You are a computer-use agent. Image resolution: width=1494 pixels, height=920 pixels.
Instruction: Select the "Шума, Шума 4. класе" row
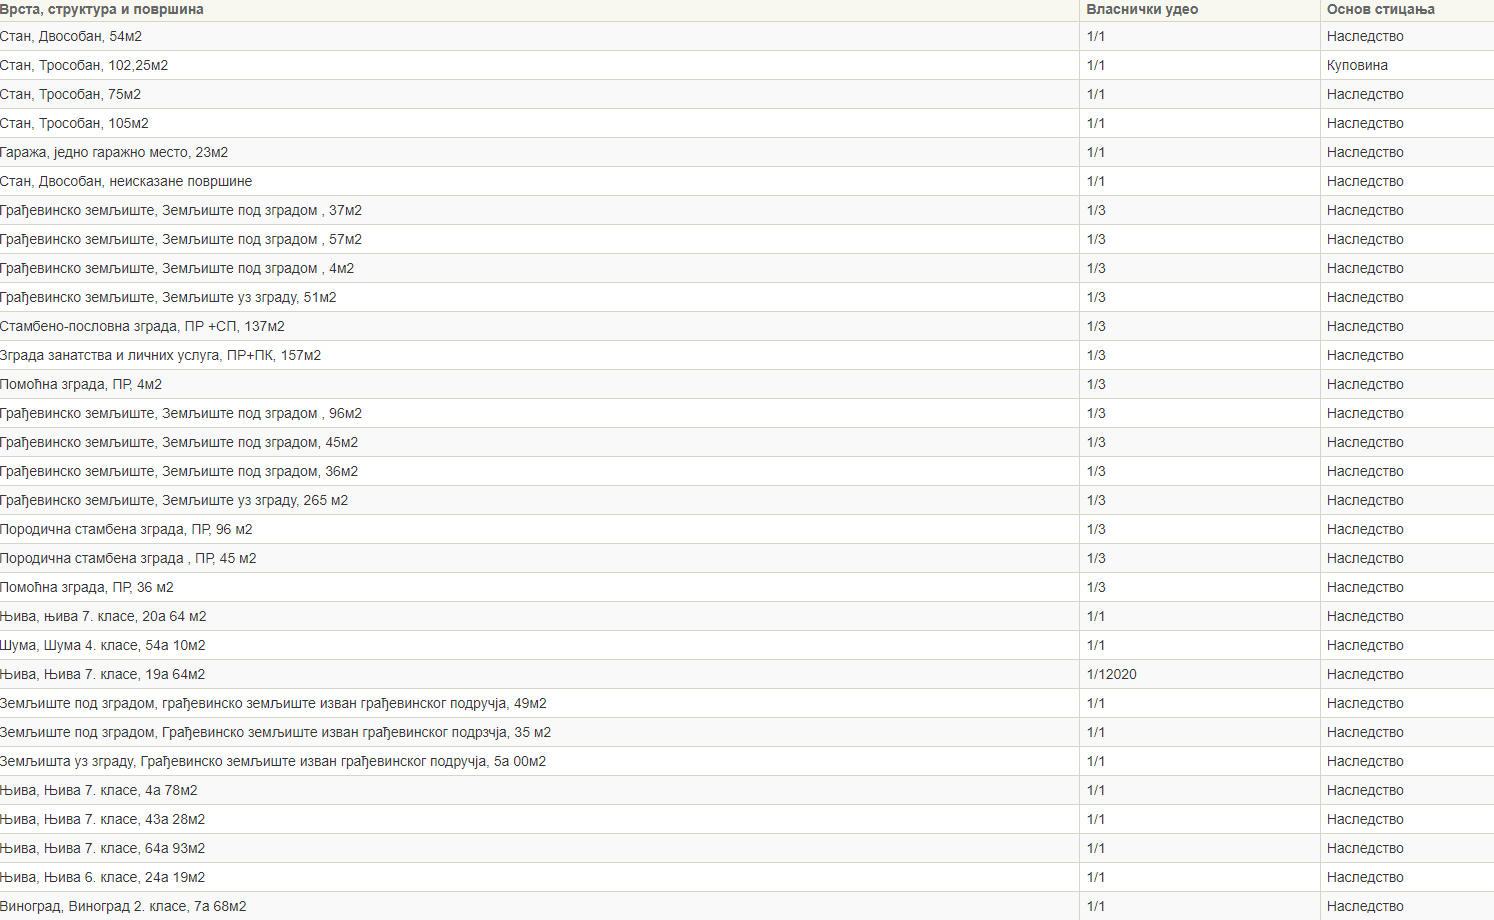[103, 645]
